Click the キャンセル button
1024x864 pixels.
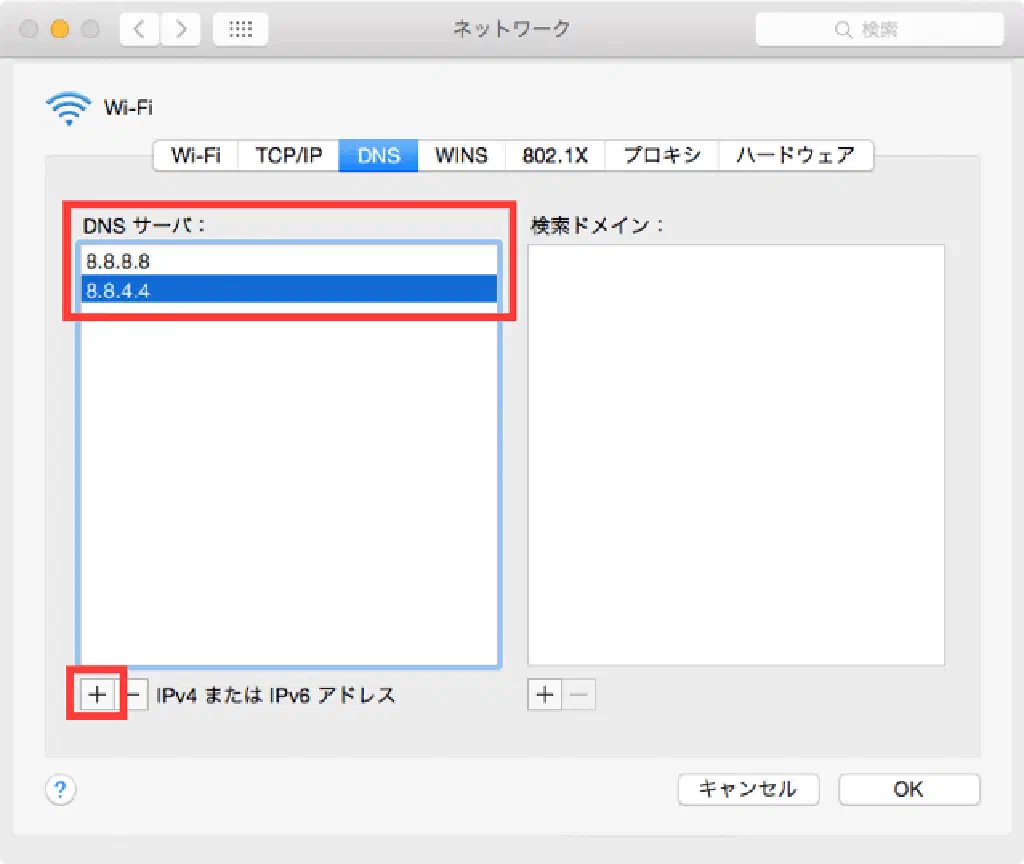pyautogui.click(x=748, y=789)
